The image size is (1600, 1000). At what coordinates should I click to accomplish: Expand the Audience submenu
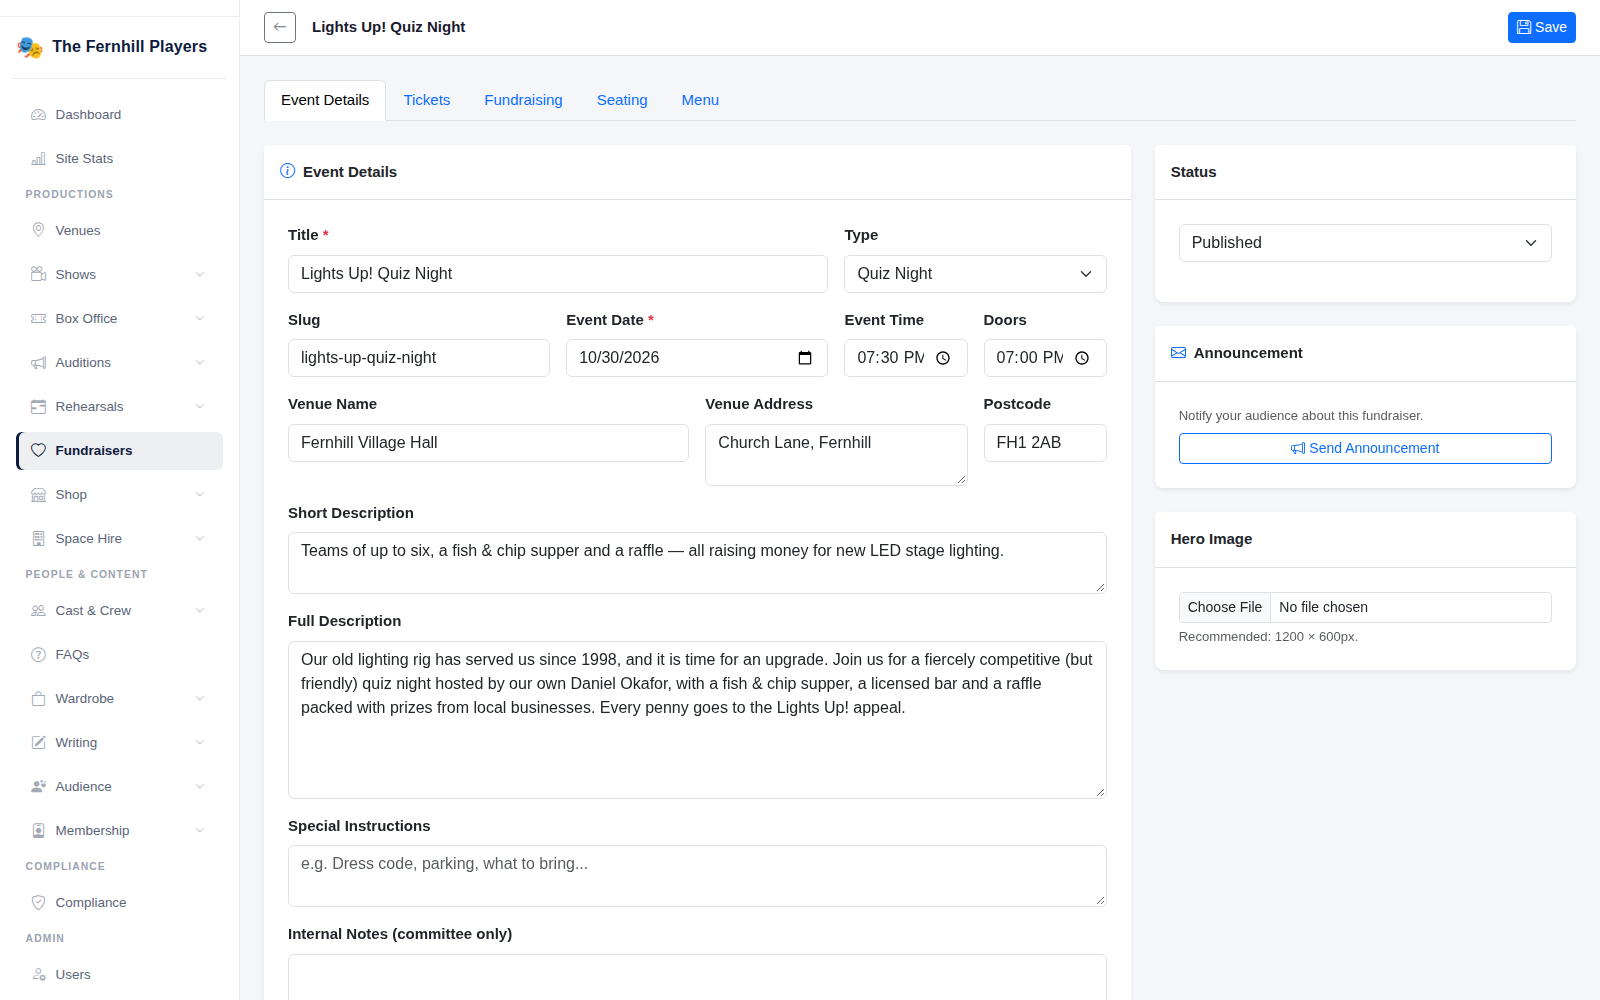click(119, 787)
